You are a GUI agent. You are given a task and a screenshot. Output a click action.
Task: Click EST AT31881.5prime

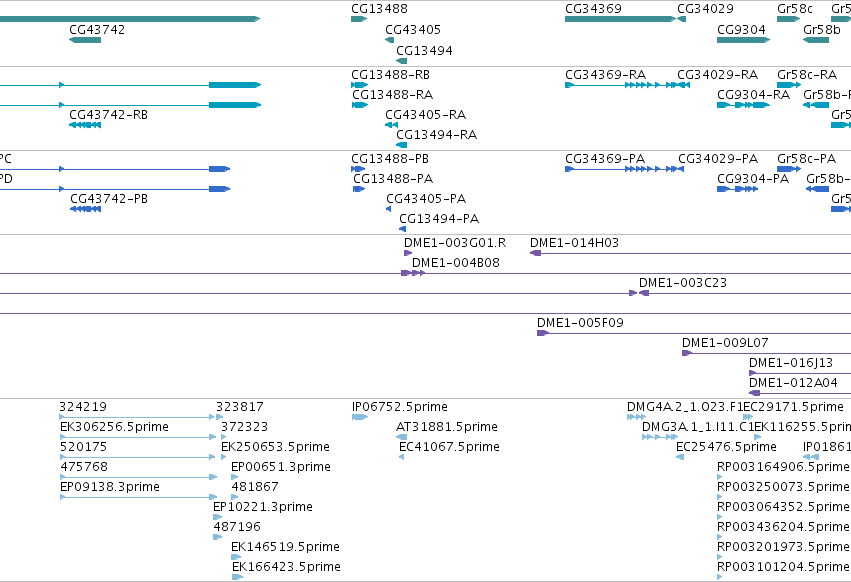[402, 437]
